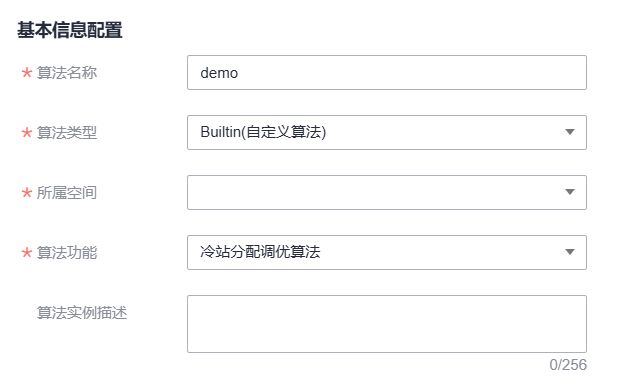Open the 冷站分配调优算法 select box
Viewport: 637px width, 386px height.
[387, 252]
